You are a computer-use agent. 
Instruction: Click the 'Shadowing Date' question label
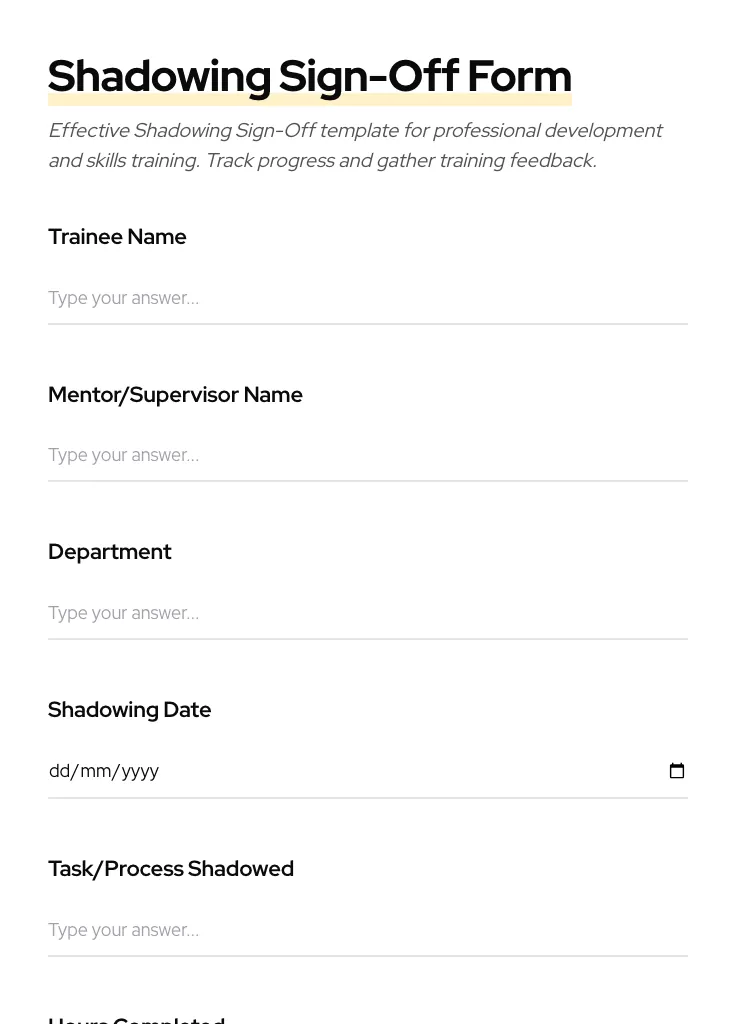coord(130,710)
